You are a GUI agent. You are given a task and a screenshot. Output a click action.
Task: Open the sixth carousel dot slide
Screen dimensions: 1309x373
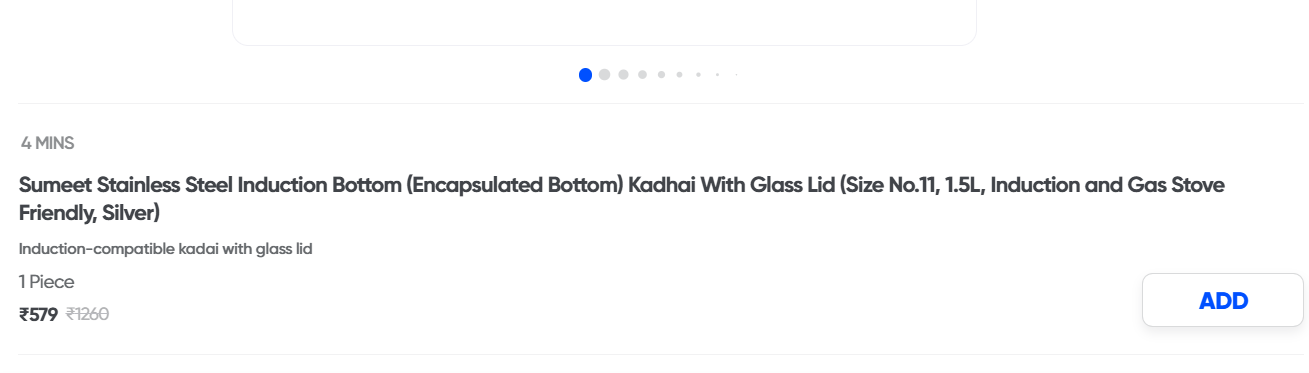[679, 74]
